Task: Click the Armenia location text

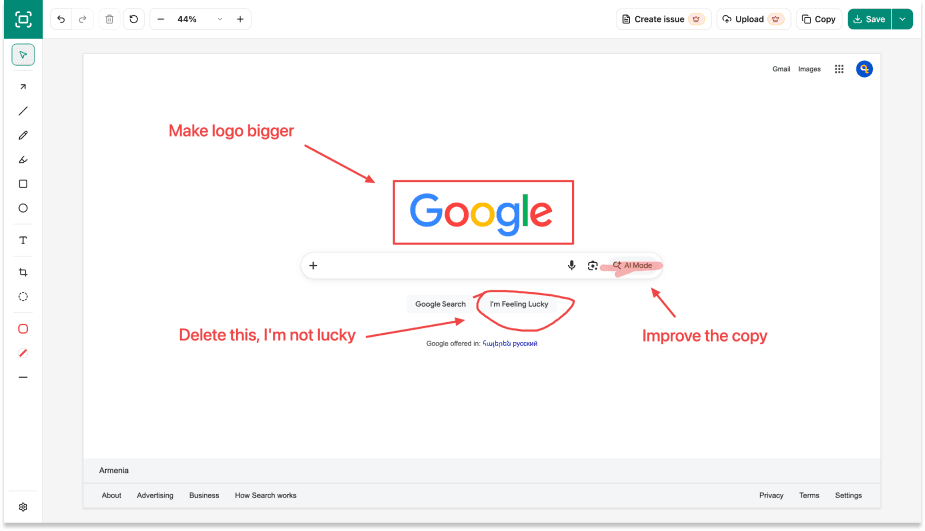Action: pyautogui.click(x=114, y=470)
